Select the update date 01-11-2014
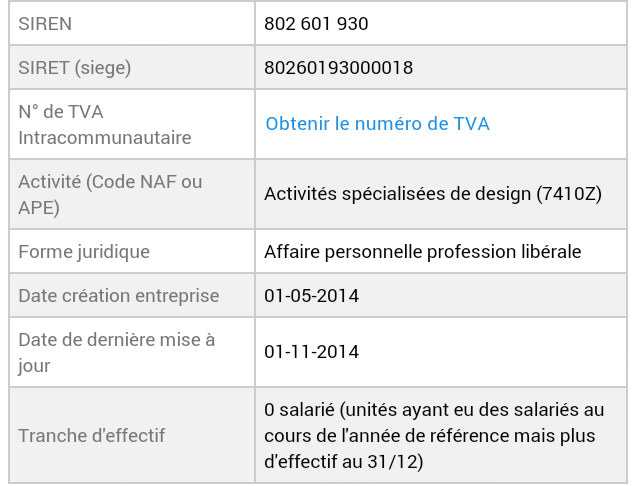Screen dimensions: 636x486 [x=312, y=352]
